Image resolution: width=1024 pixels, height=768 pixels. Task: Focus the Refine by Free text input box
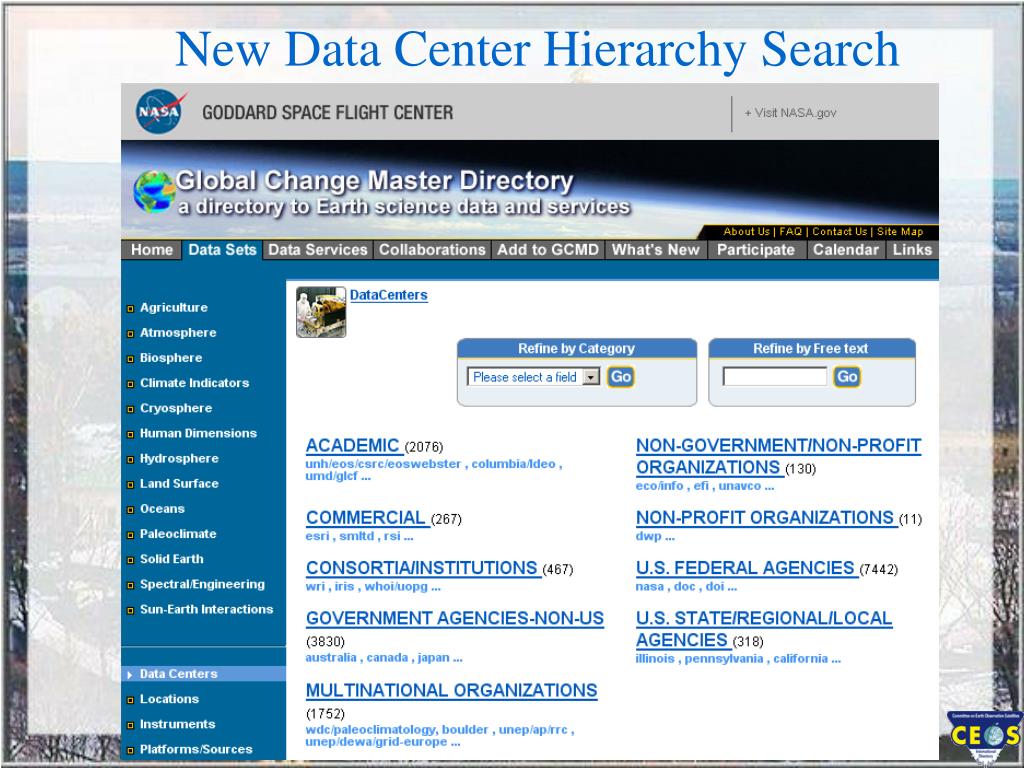click(775, 377)
